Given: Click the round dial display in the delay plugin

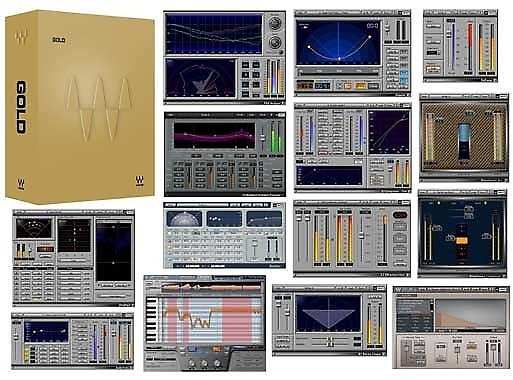Looking at the screenshot, I should [x=184, y=219].
